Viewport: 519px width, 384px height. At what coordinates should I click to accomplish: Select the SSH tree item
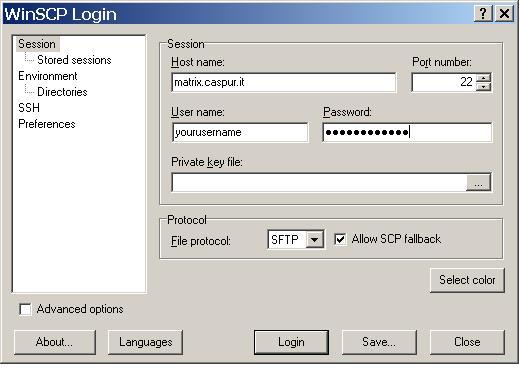pyautogui.click(x=29, y=108)
